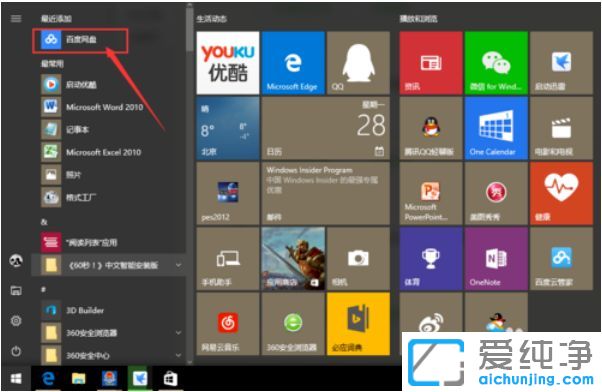This screenshot has width=602, height=392.
Task: Open the 相机 camera tile
Action: click(358, 259)
